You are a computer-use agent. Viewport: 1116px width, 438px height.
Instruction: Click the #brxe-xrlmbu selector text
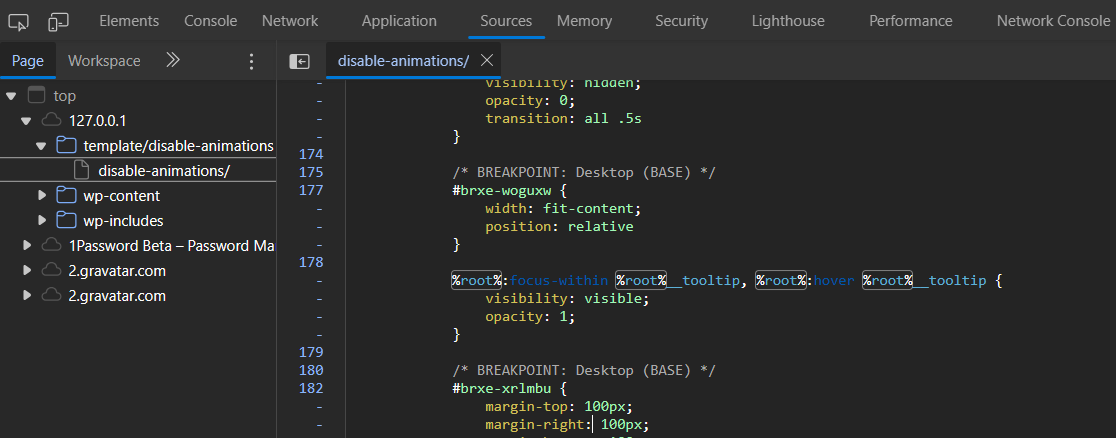(x=501, y=388)
